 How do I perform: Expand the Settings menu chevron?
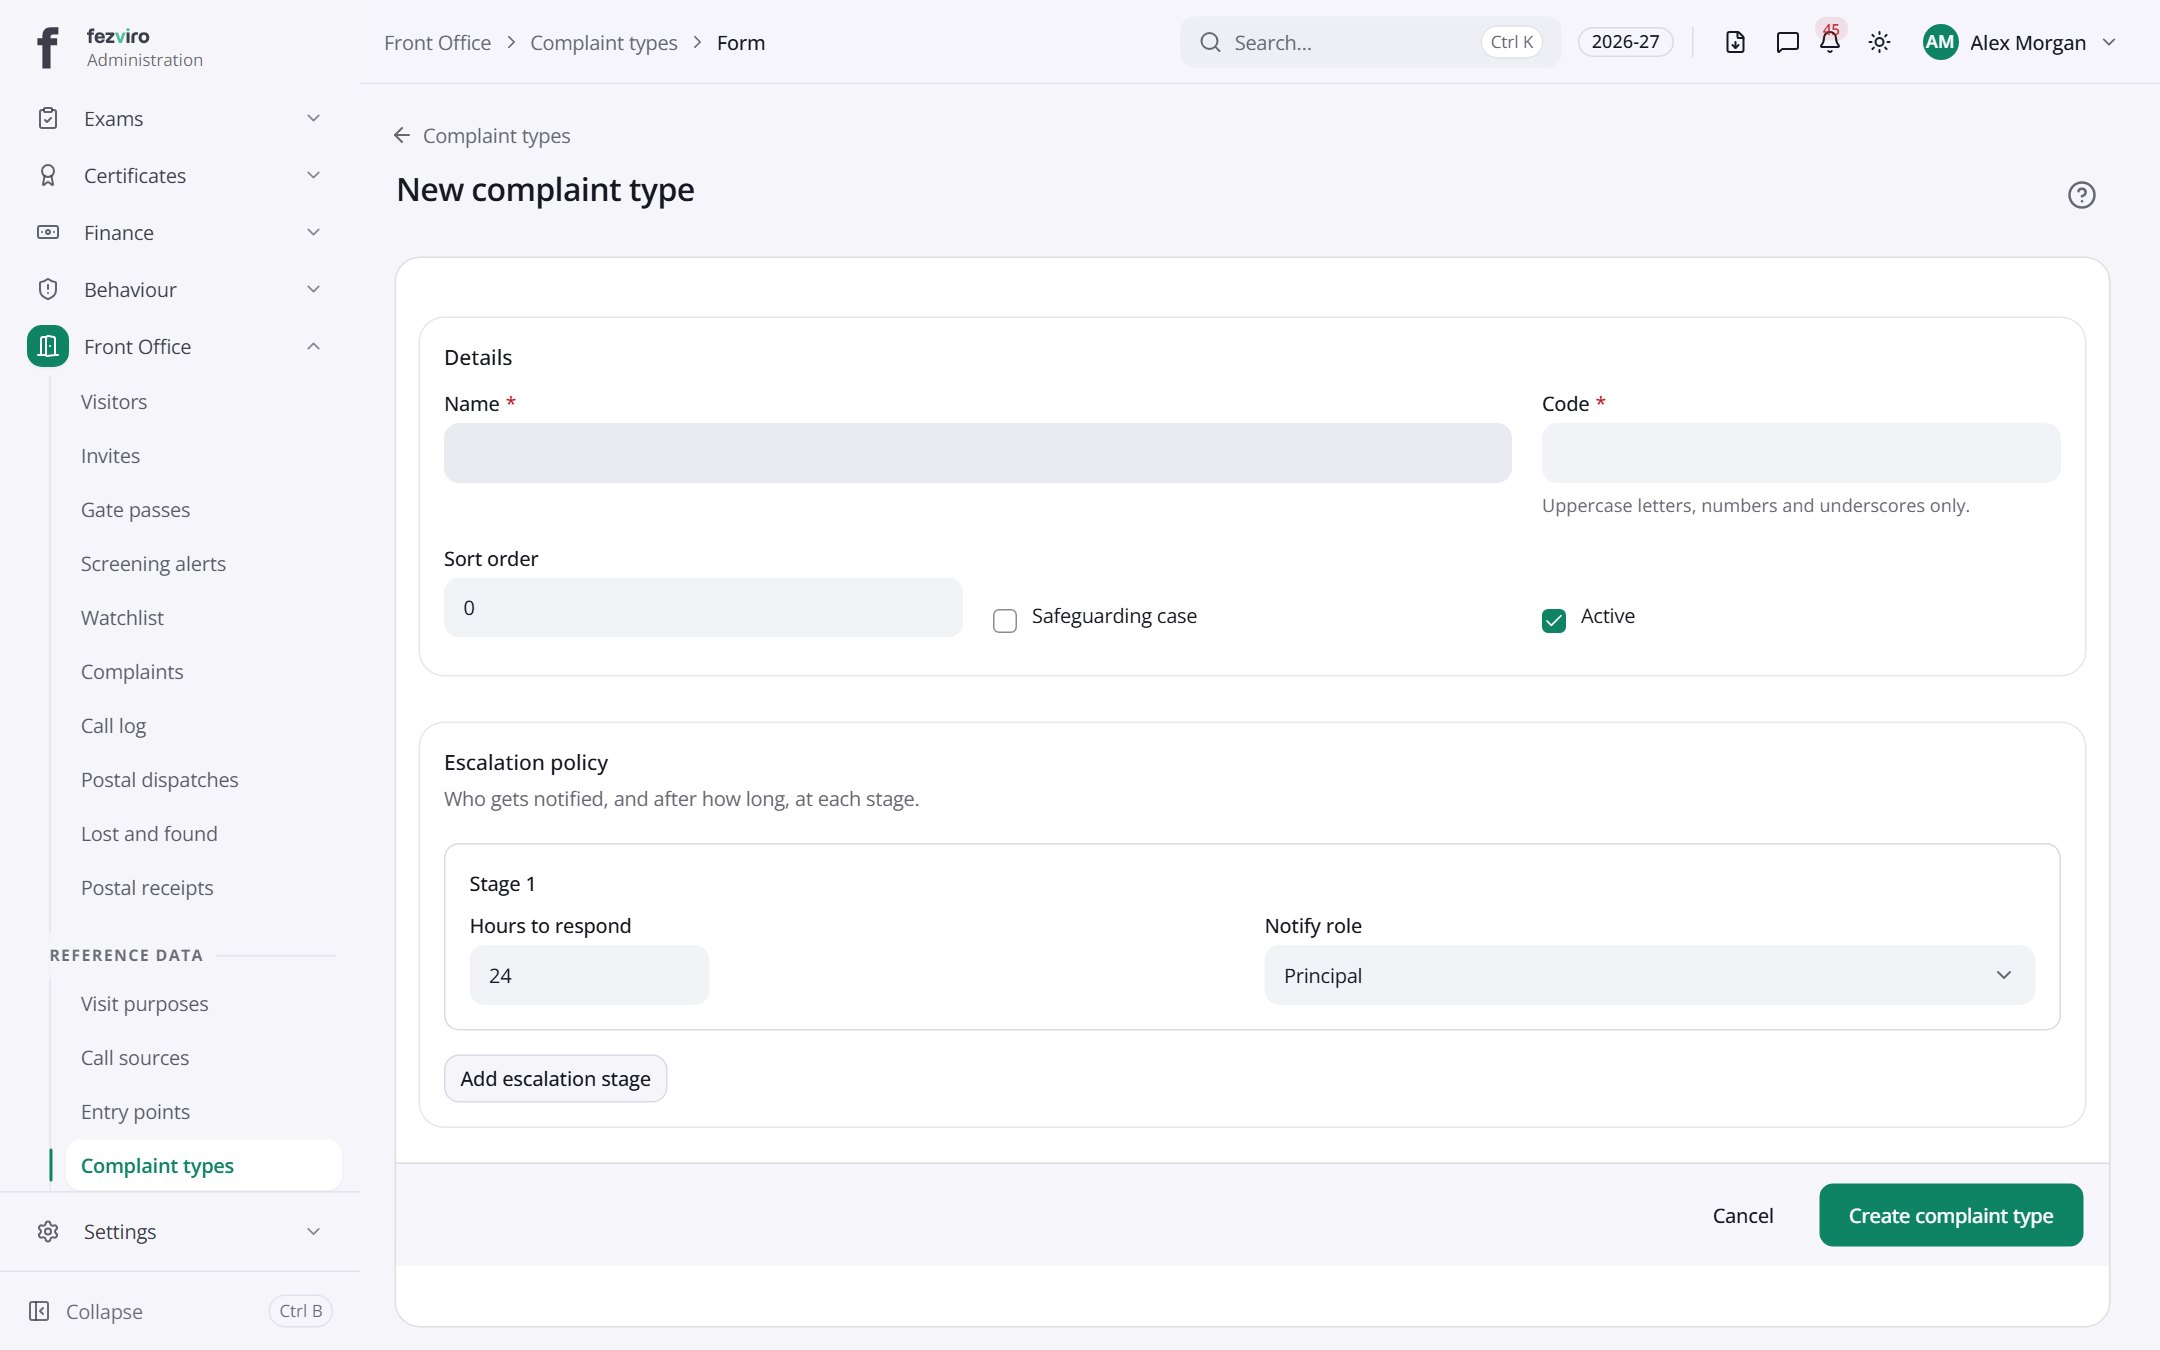pyautogui.click(x=313, y=1232)
